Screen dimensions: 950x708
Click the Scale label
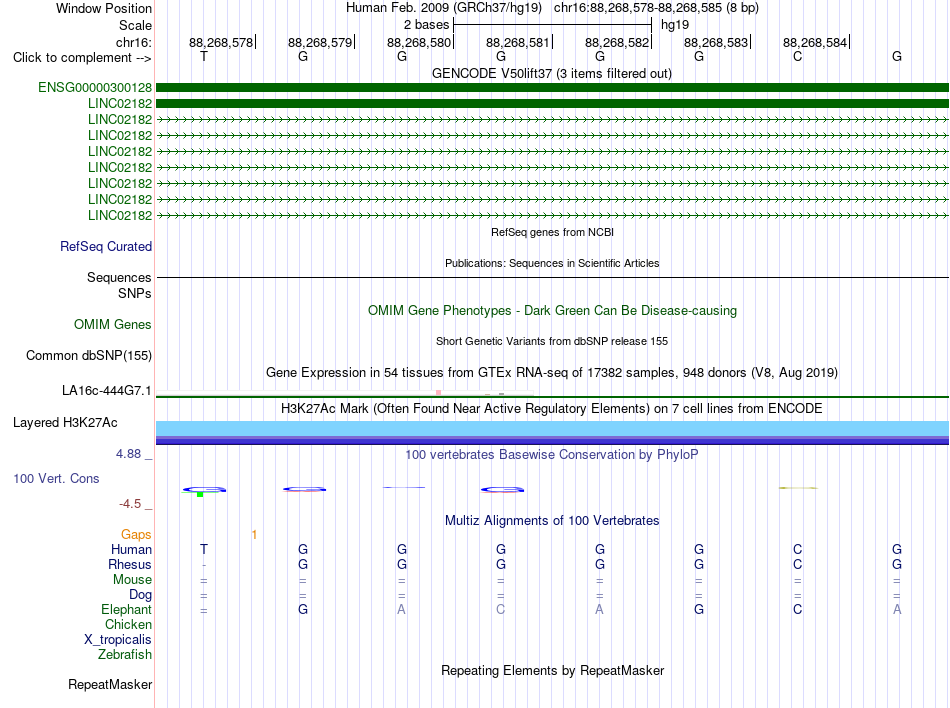click(x=135, y=25)
